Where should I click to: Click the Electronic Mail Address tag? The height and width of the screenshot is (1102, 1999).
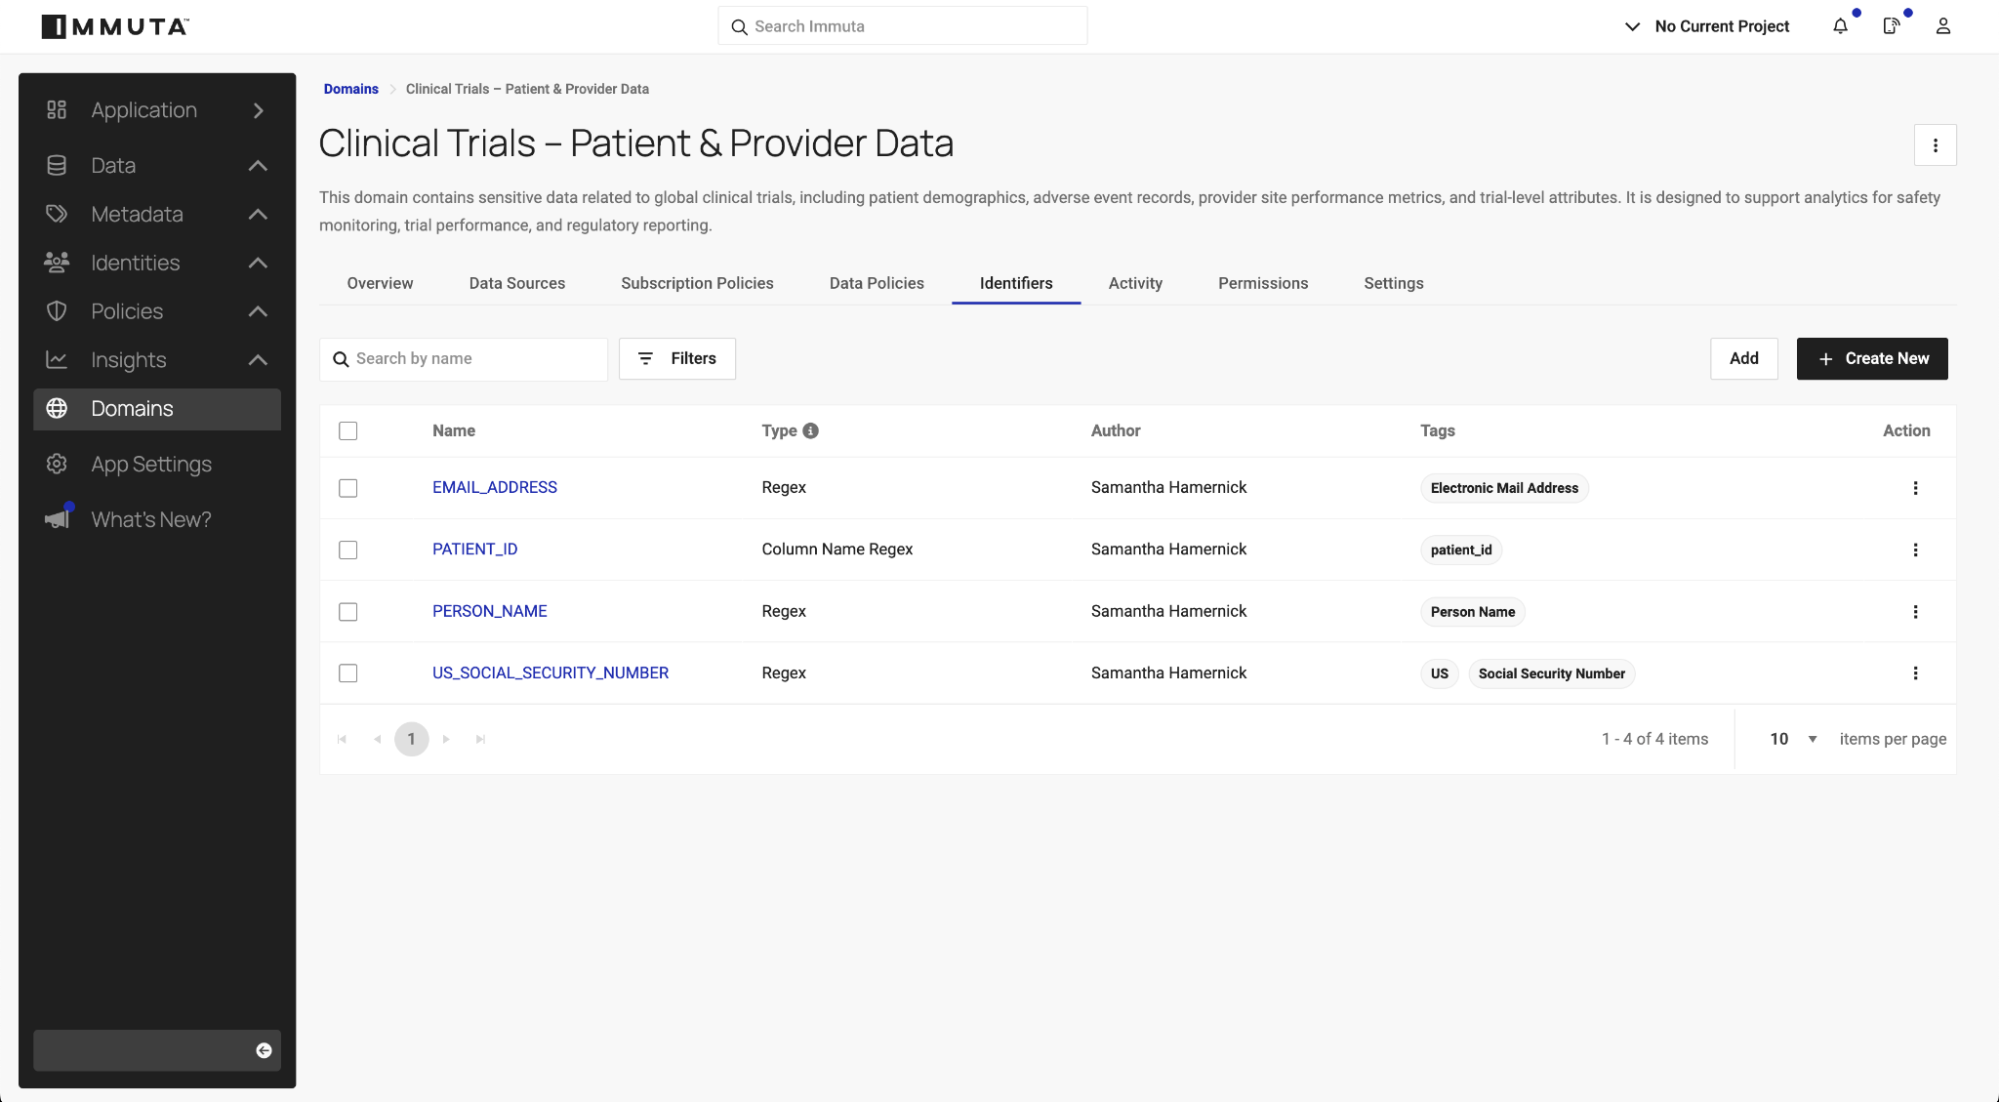point(1504,488)
